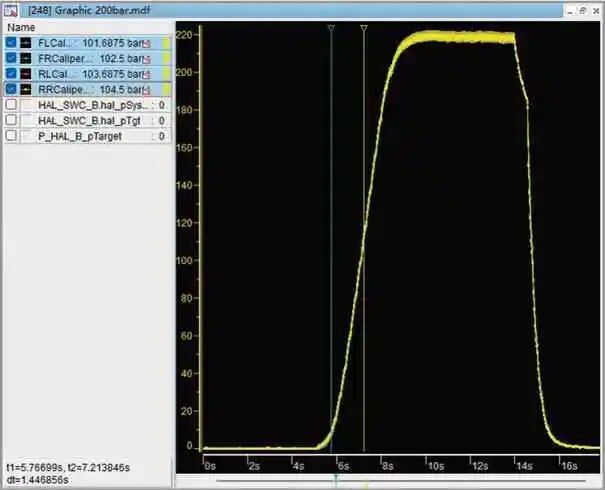Minimize the Graphic 200bar.mdf window
The height and width of the screenshot is (490, 605).
point(570,11)
